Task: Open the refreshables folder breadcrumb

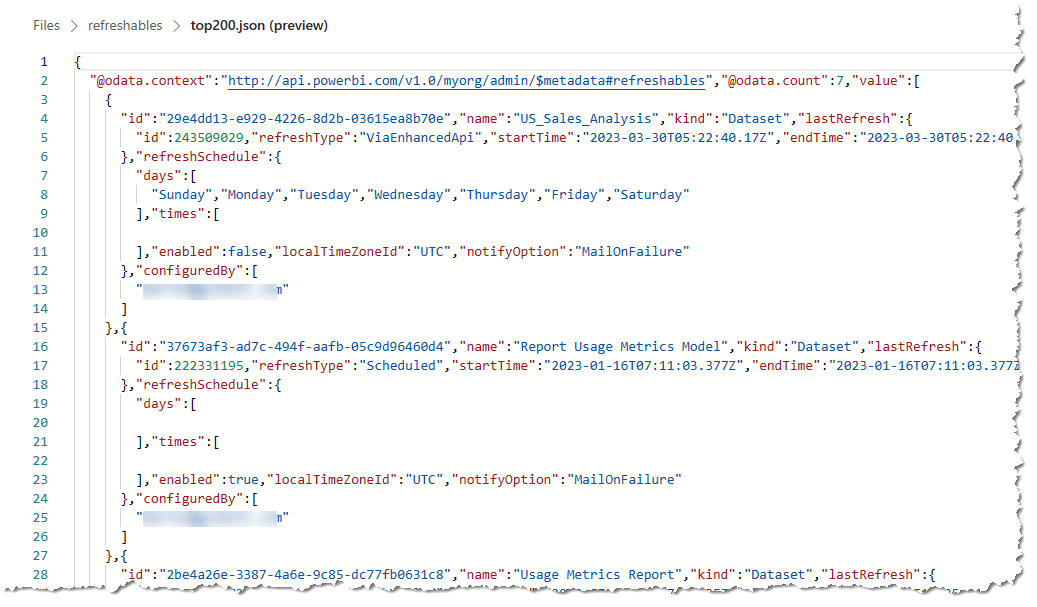Action: point(125,26)
